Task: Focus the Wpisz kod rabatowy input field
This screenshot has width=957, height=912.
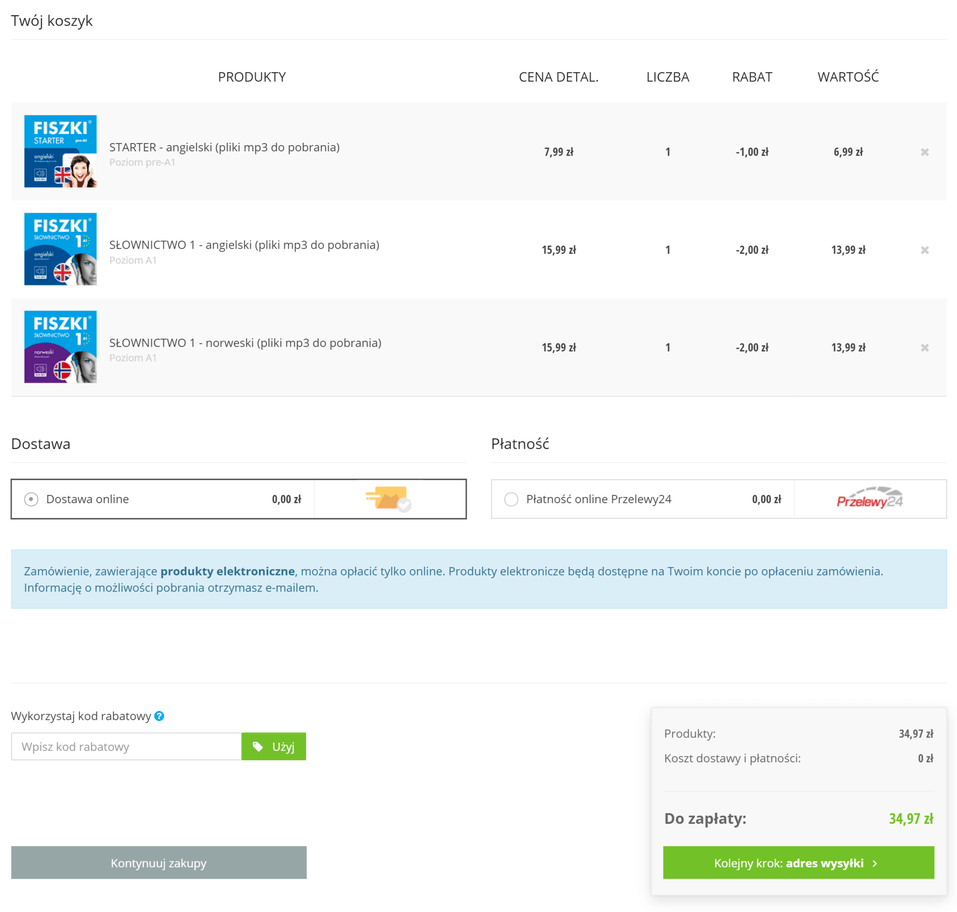Action: (x=126, y=746)
